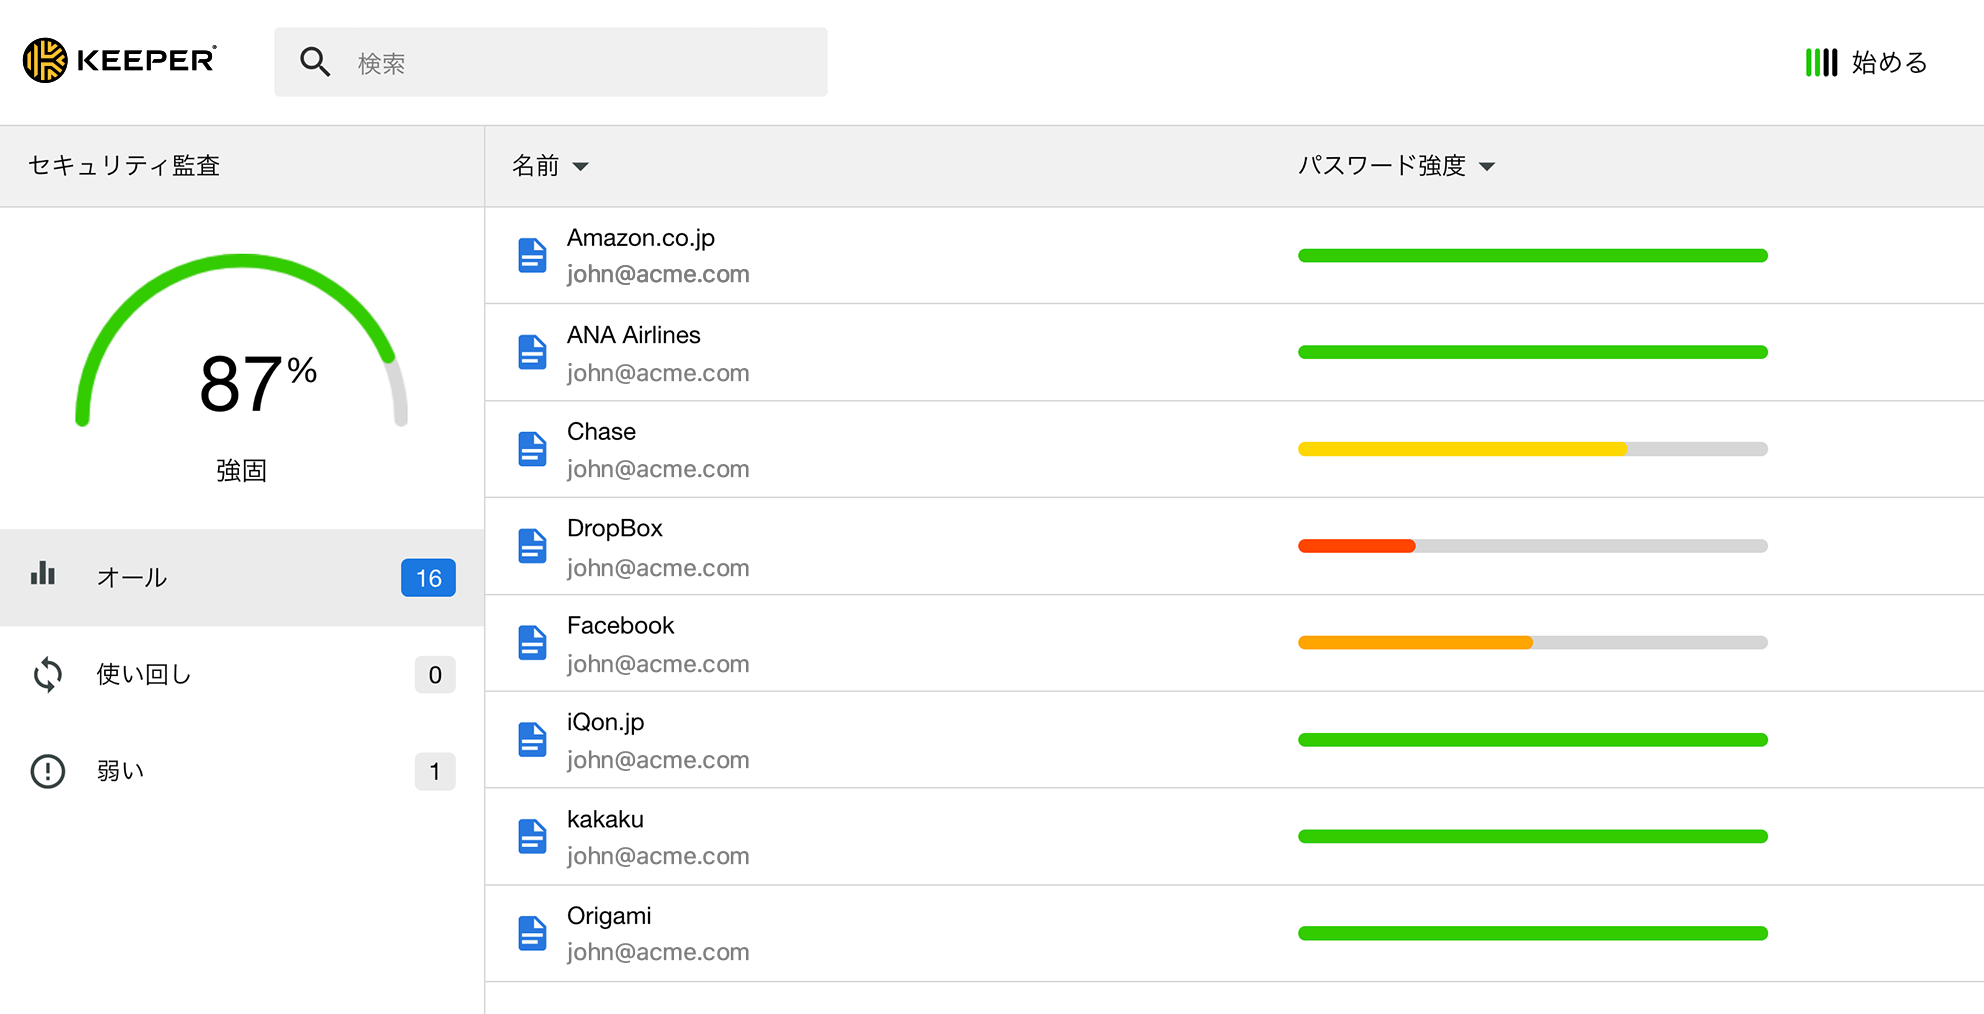Click the bar chart icon beside オール
1984x1014 pixels.
[x=43, y=573]
